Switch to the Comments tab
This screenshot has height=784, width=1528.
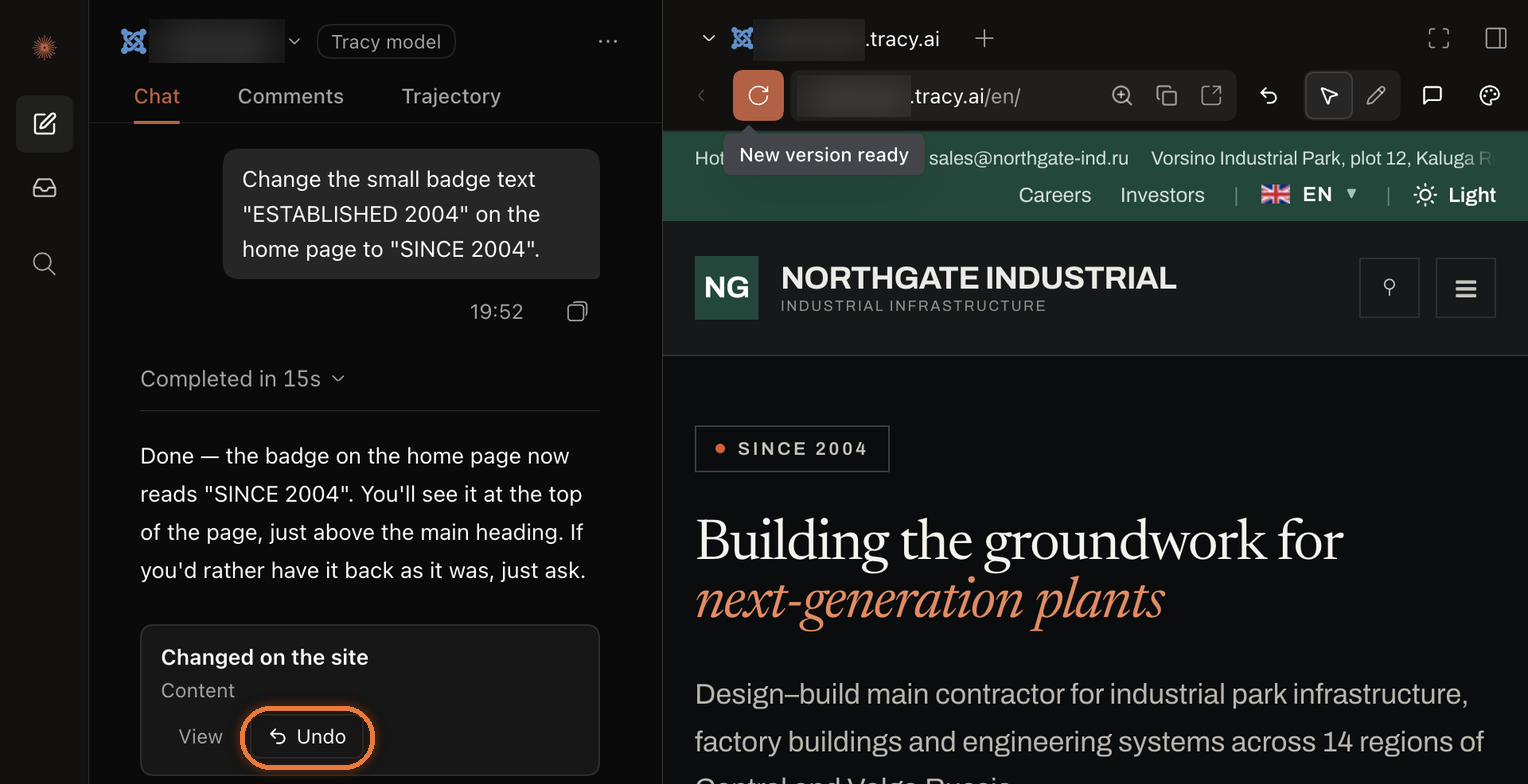click(291, 97)
